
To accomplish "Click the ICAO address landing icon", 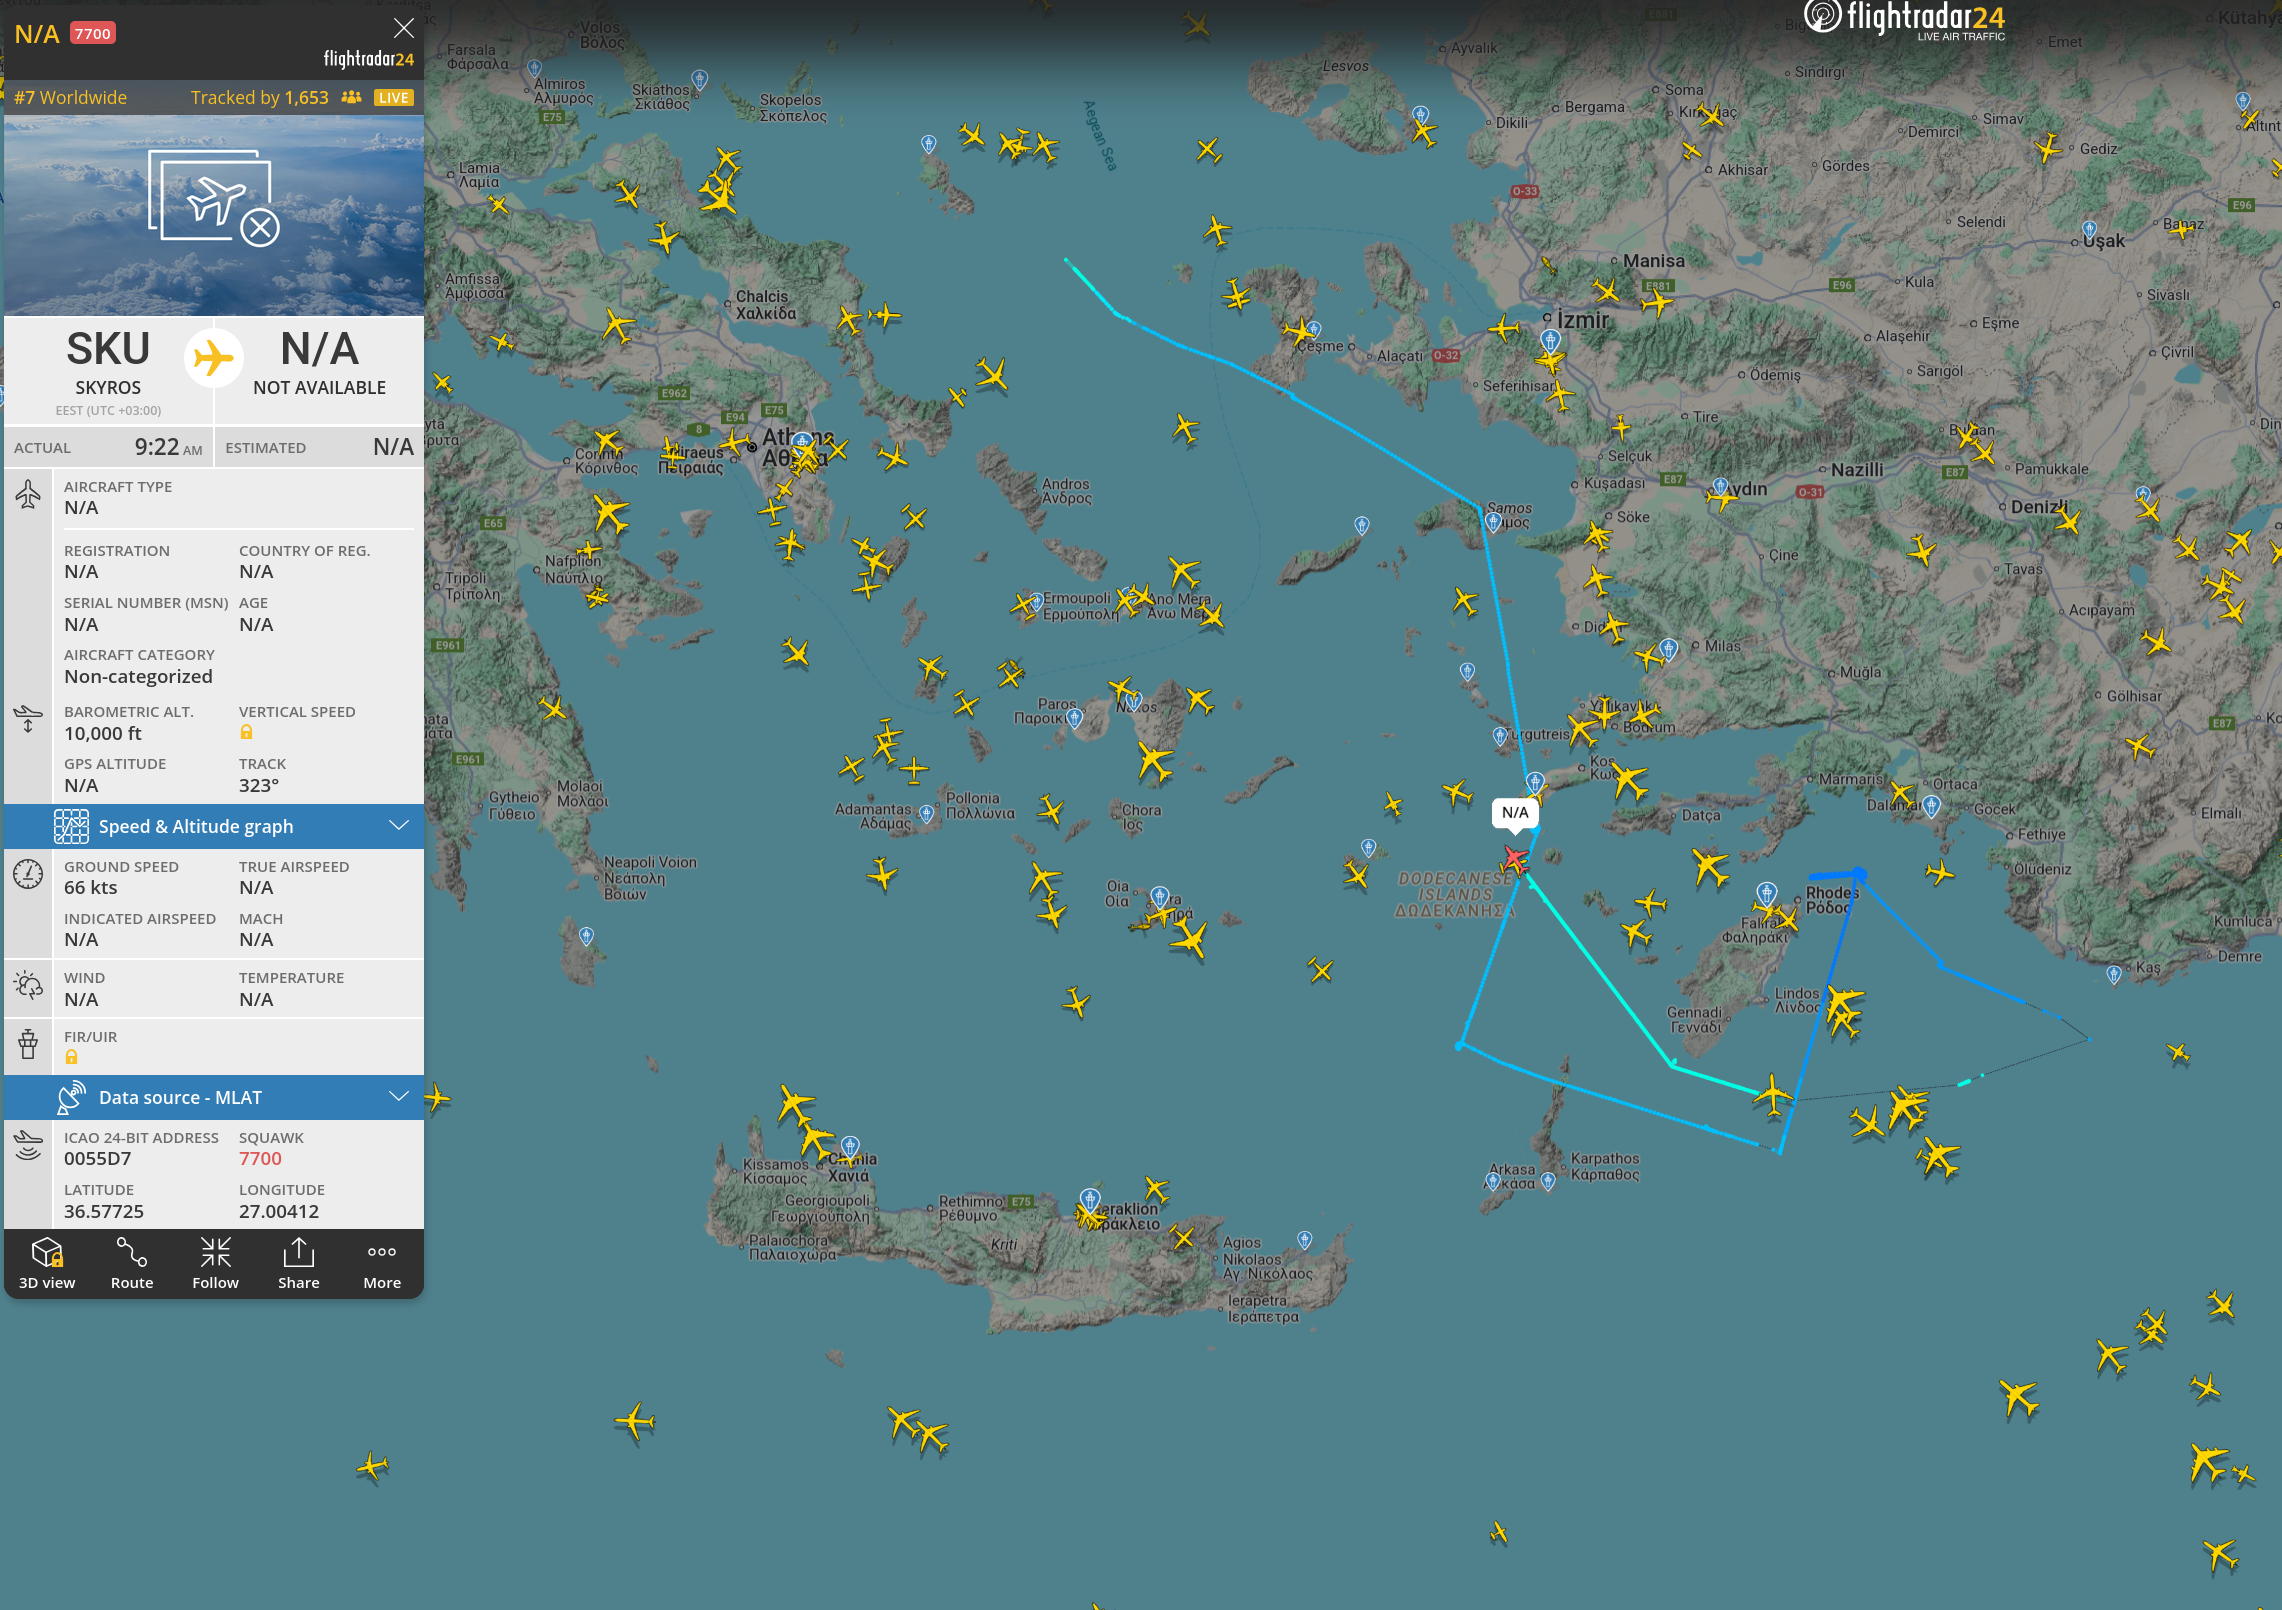I will point(28,1145).
